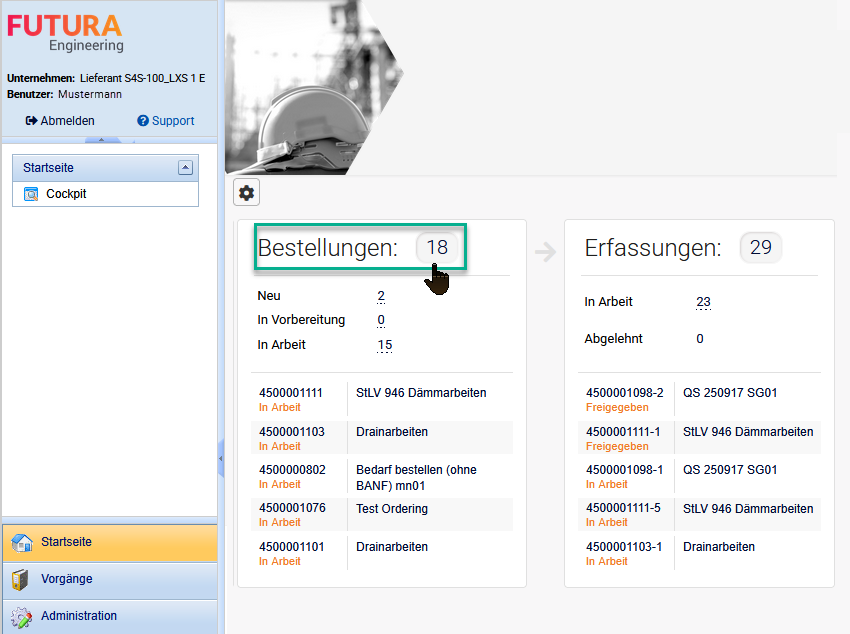Image resolution: width=850 pixels, height=634 pixels.
Task: Click the gear settings icon
Action: [x=246, y=193]
